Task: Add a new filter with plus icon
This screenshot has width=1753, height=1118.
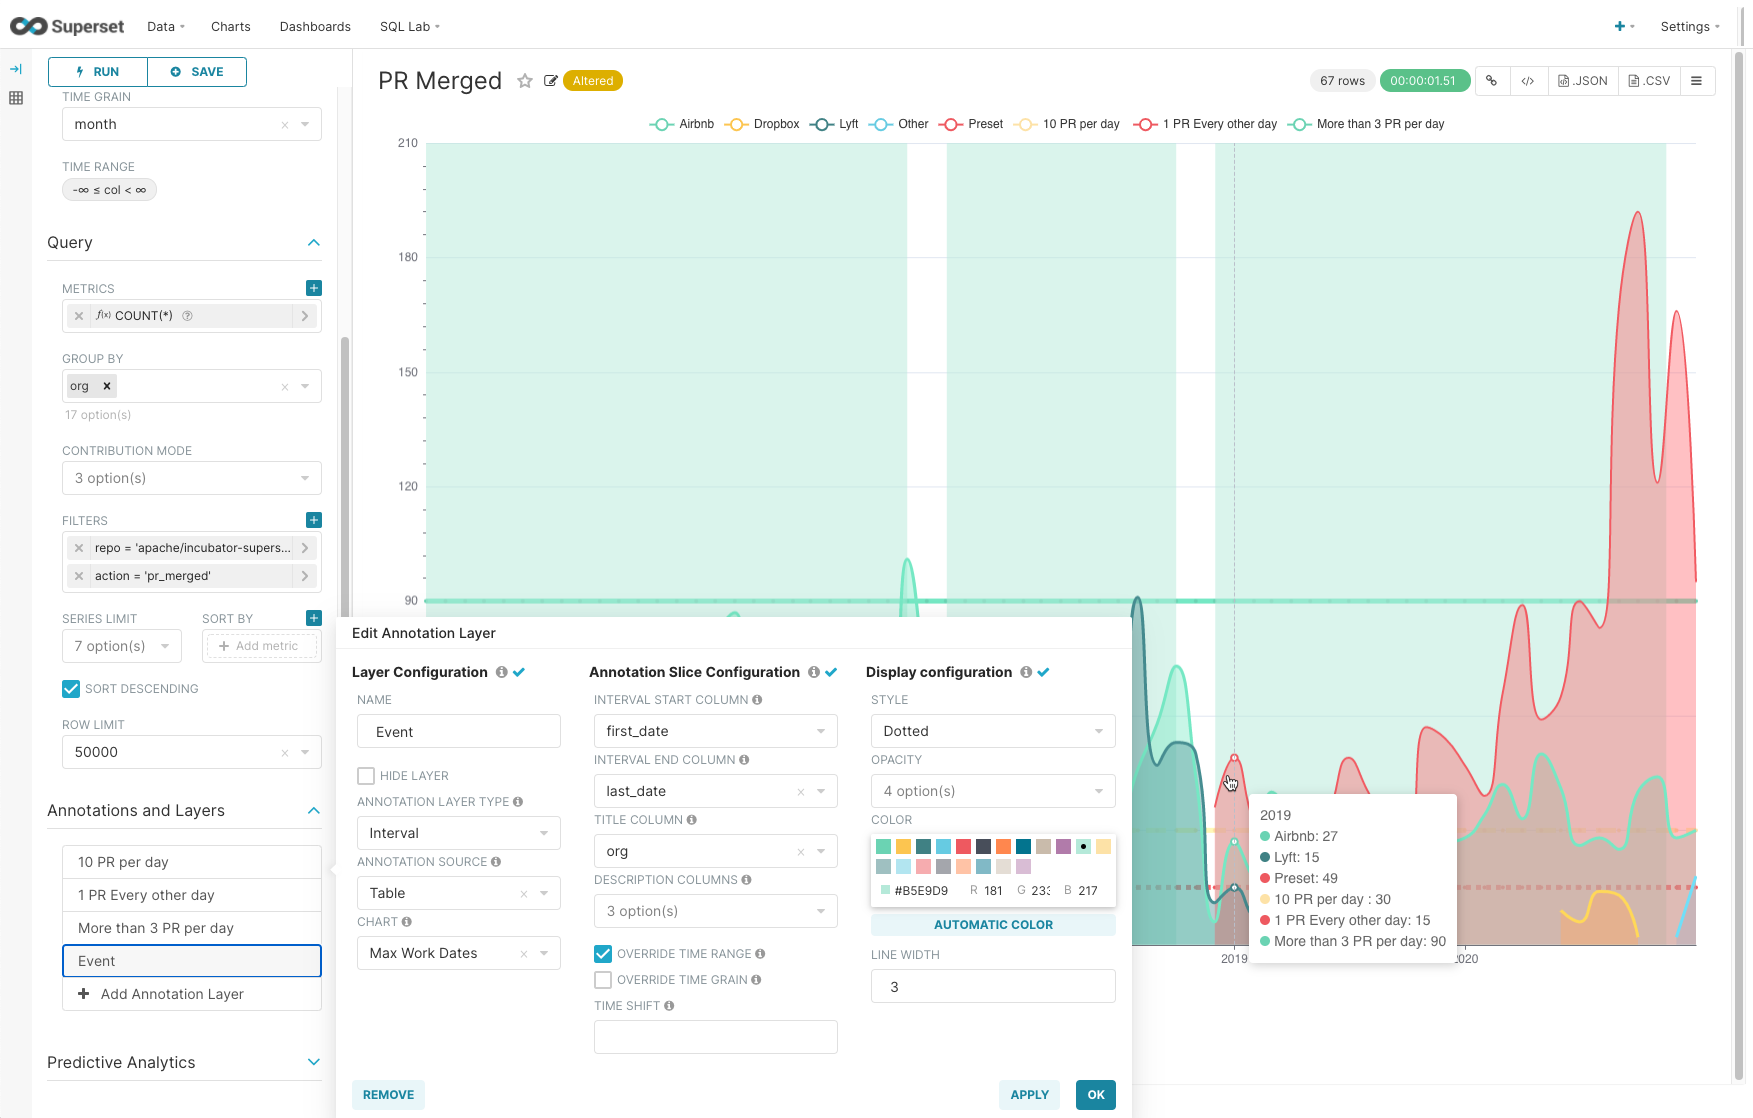Action: tap(313, 520)
